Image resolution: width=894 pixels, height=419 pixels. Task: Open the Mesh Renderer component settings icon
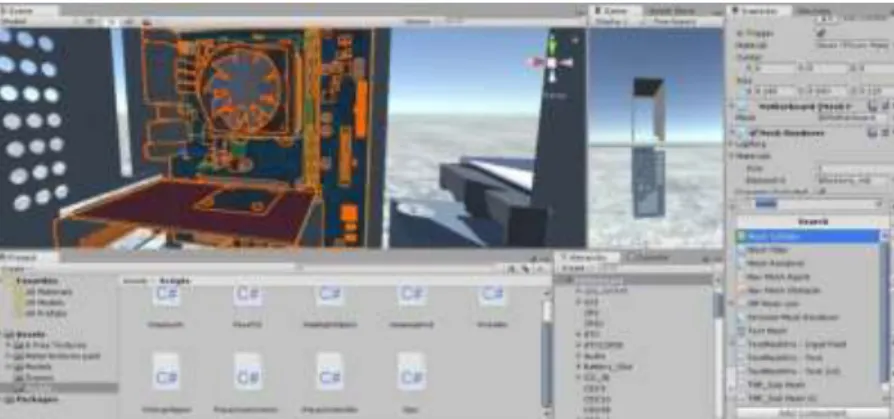tap(885, 132)
